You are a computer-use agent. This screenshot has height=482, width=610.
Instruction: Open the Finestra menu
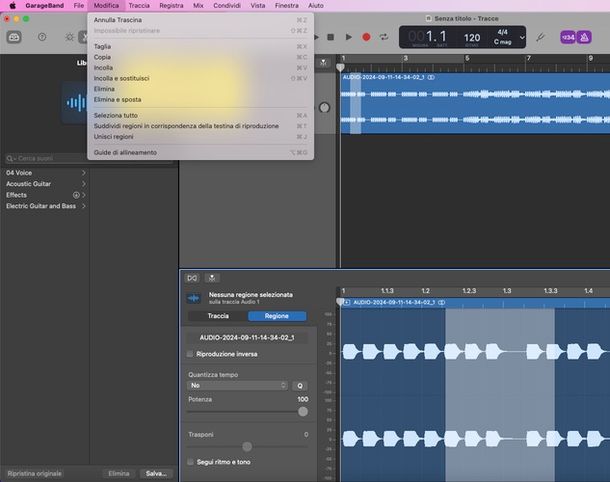[x=287, y=5]
